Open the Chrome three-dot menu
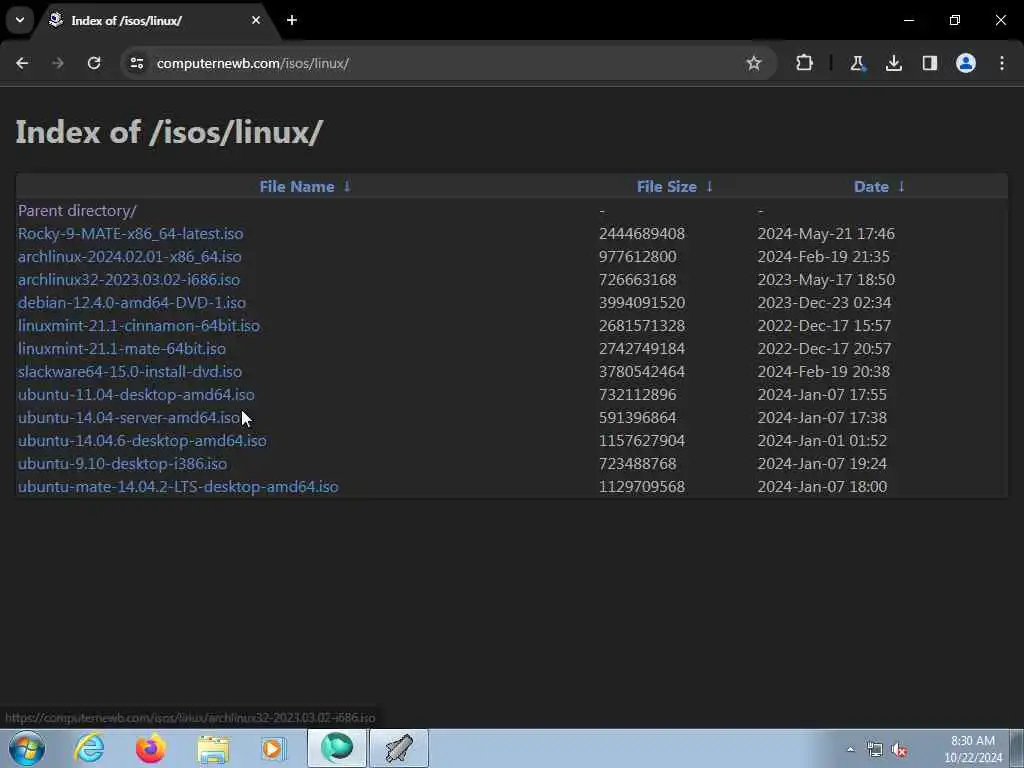 [1002, 63]
